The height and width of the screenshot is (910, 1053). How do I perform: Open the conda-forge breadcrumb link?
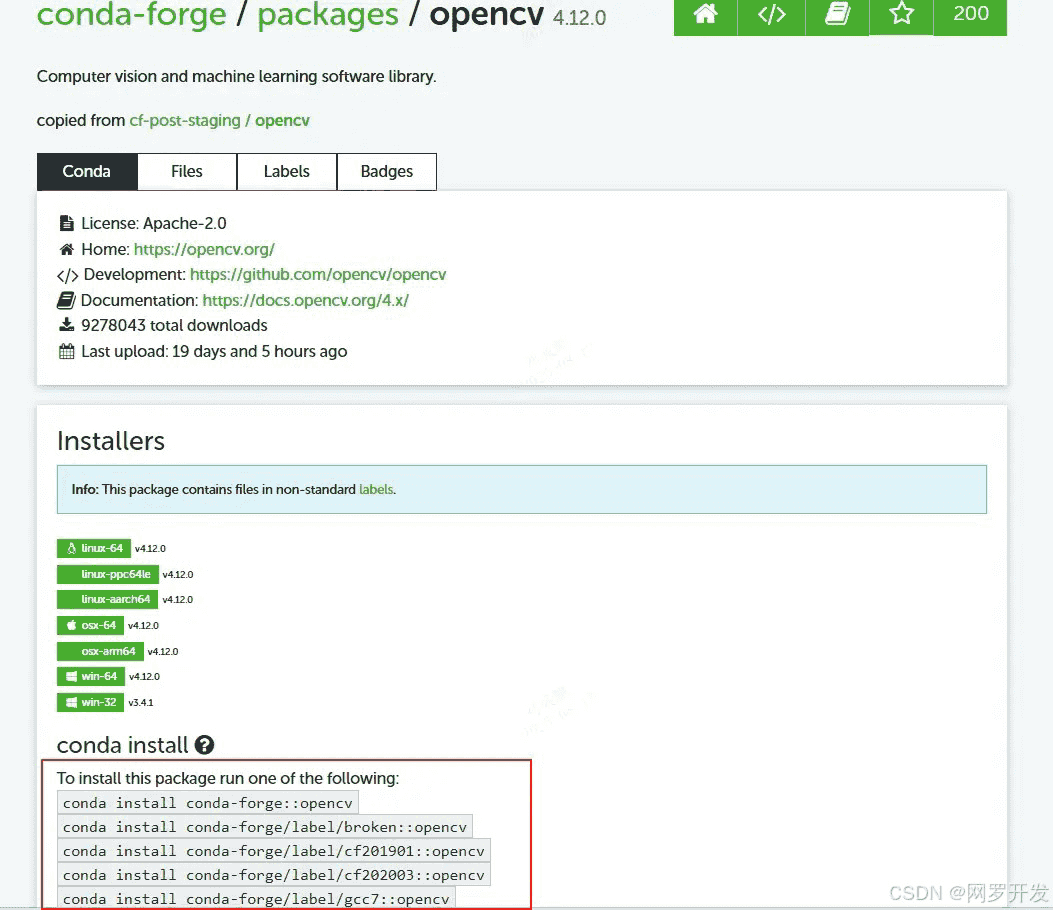click(132, 15)
